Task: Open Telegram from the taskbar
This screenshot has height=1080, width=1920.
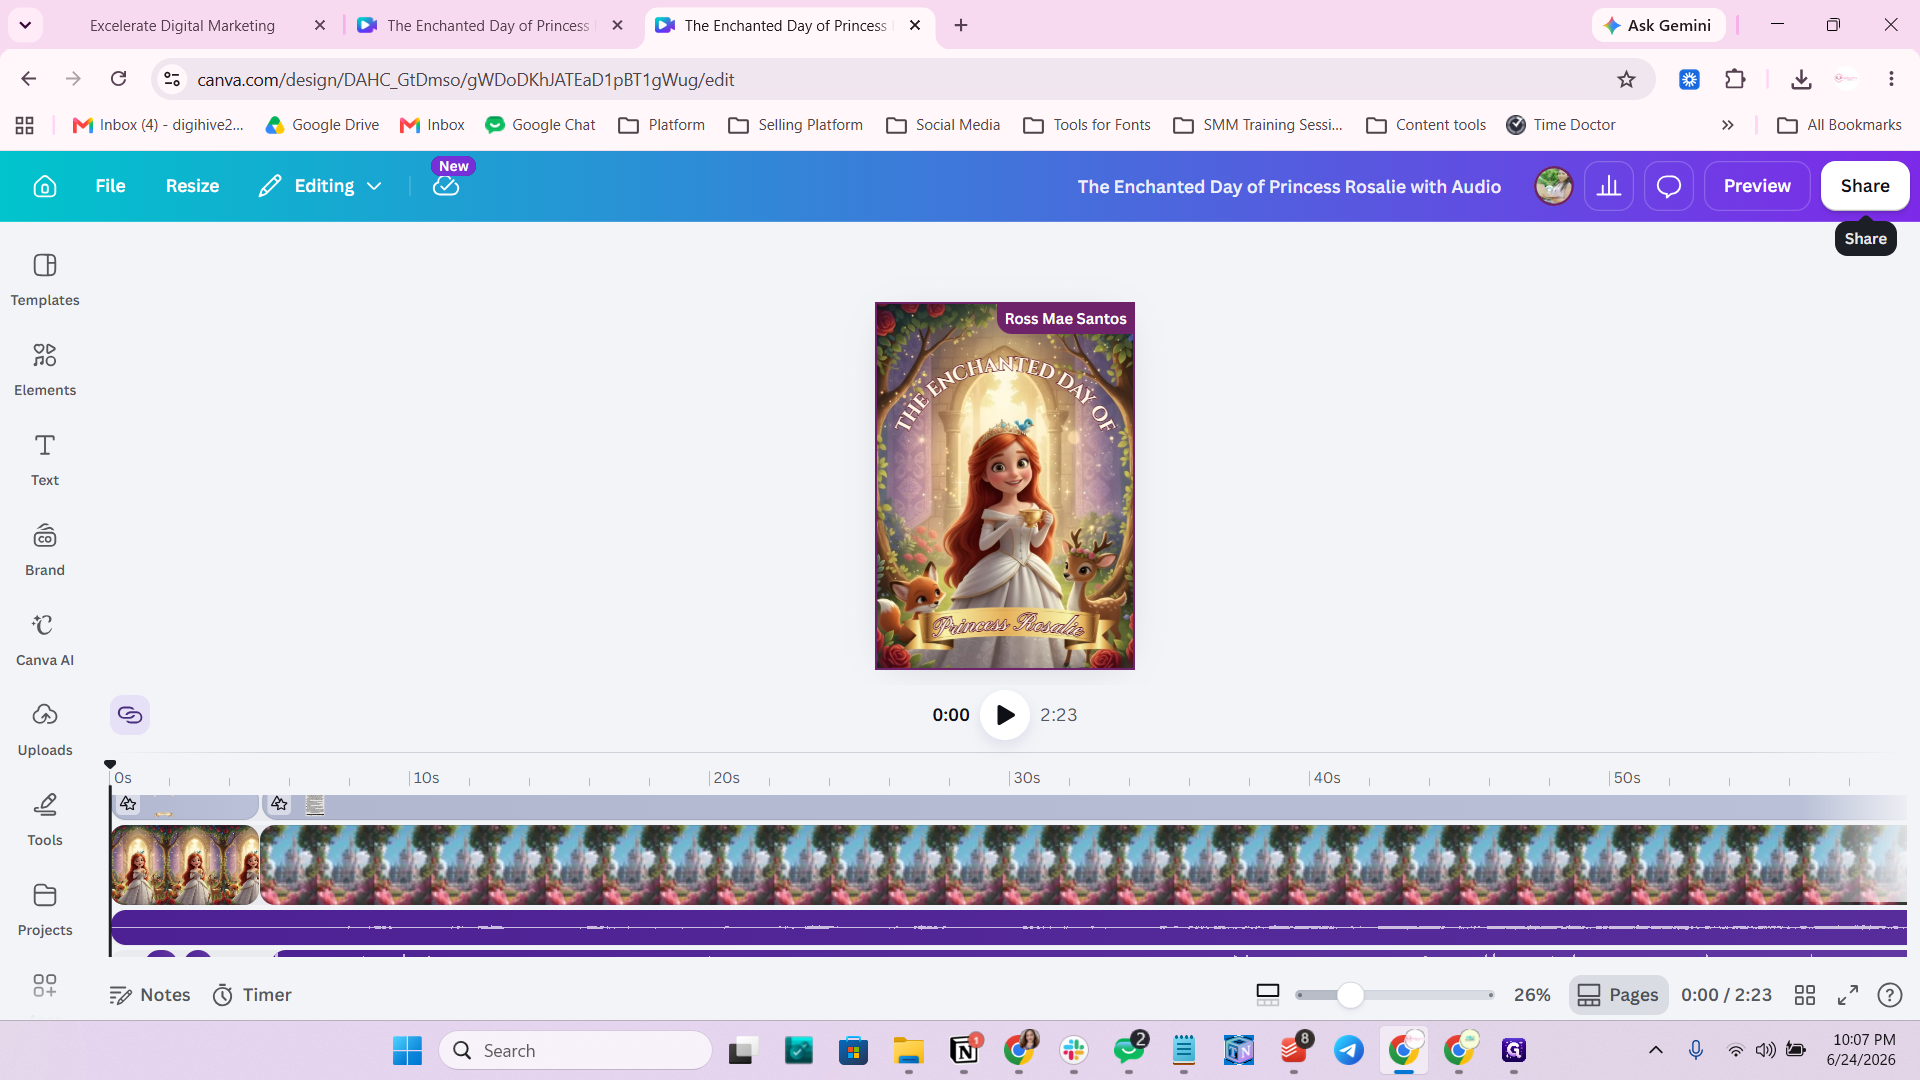Action: [1348, 1050]
